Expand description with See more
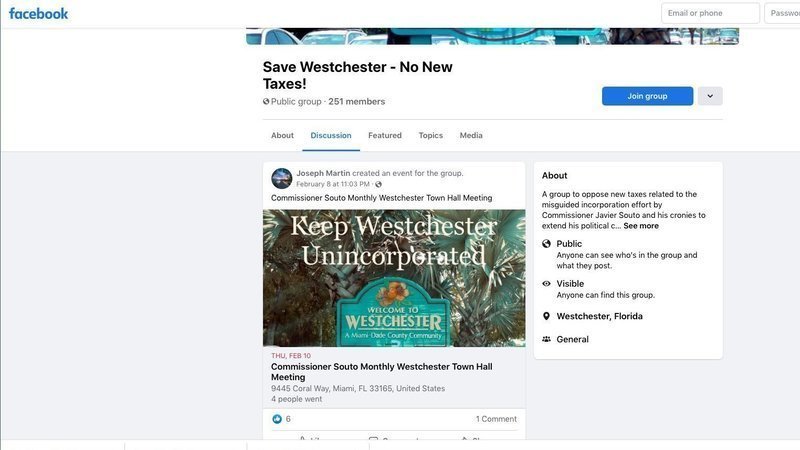 pos(641,226)
